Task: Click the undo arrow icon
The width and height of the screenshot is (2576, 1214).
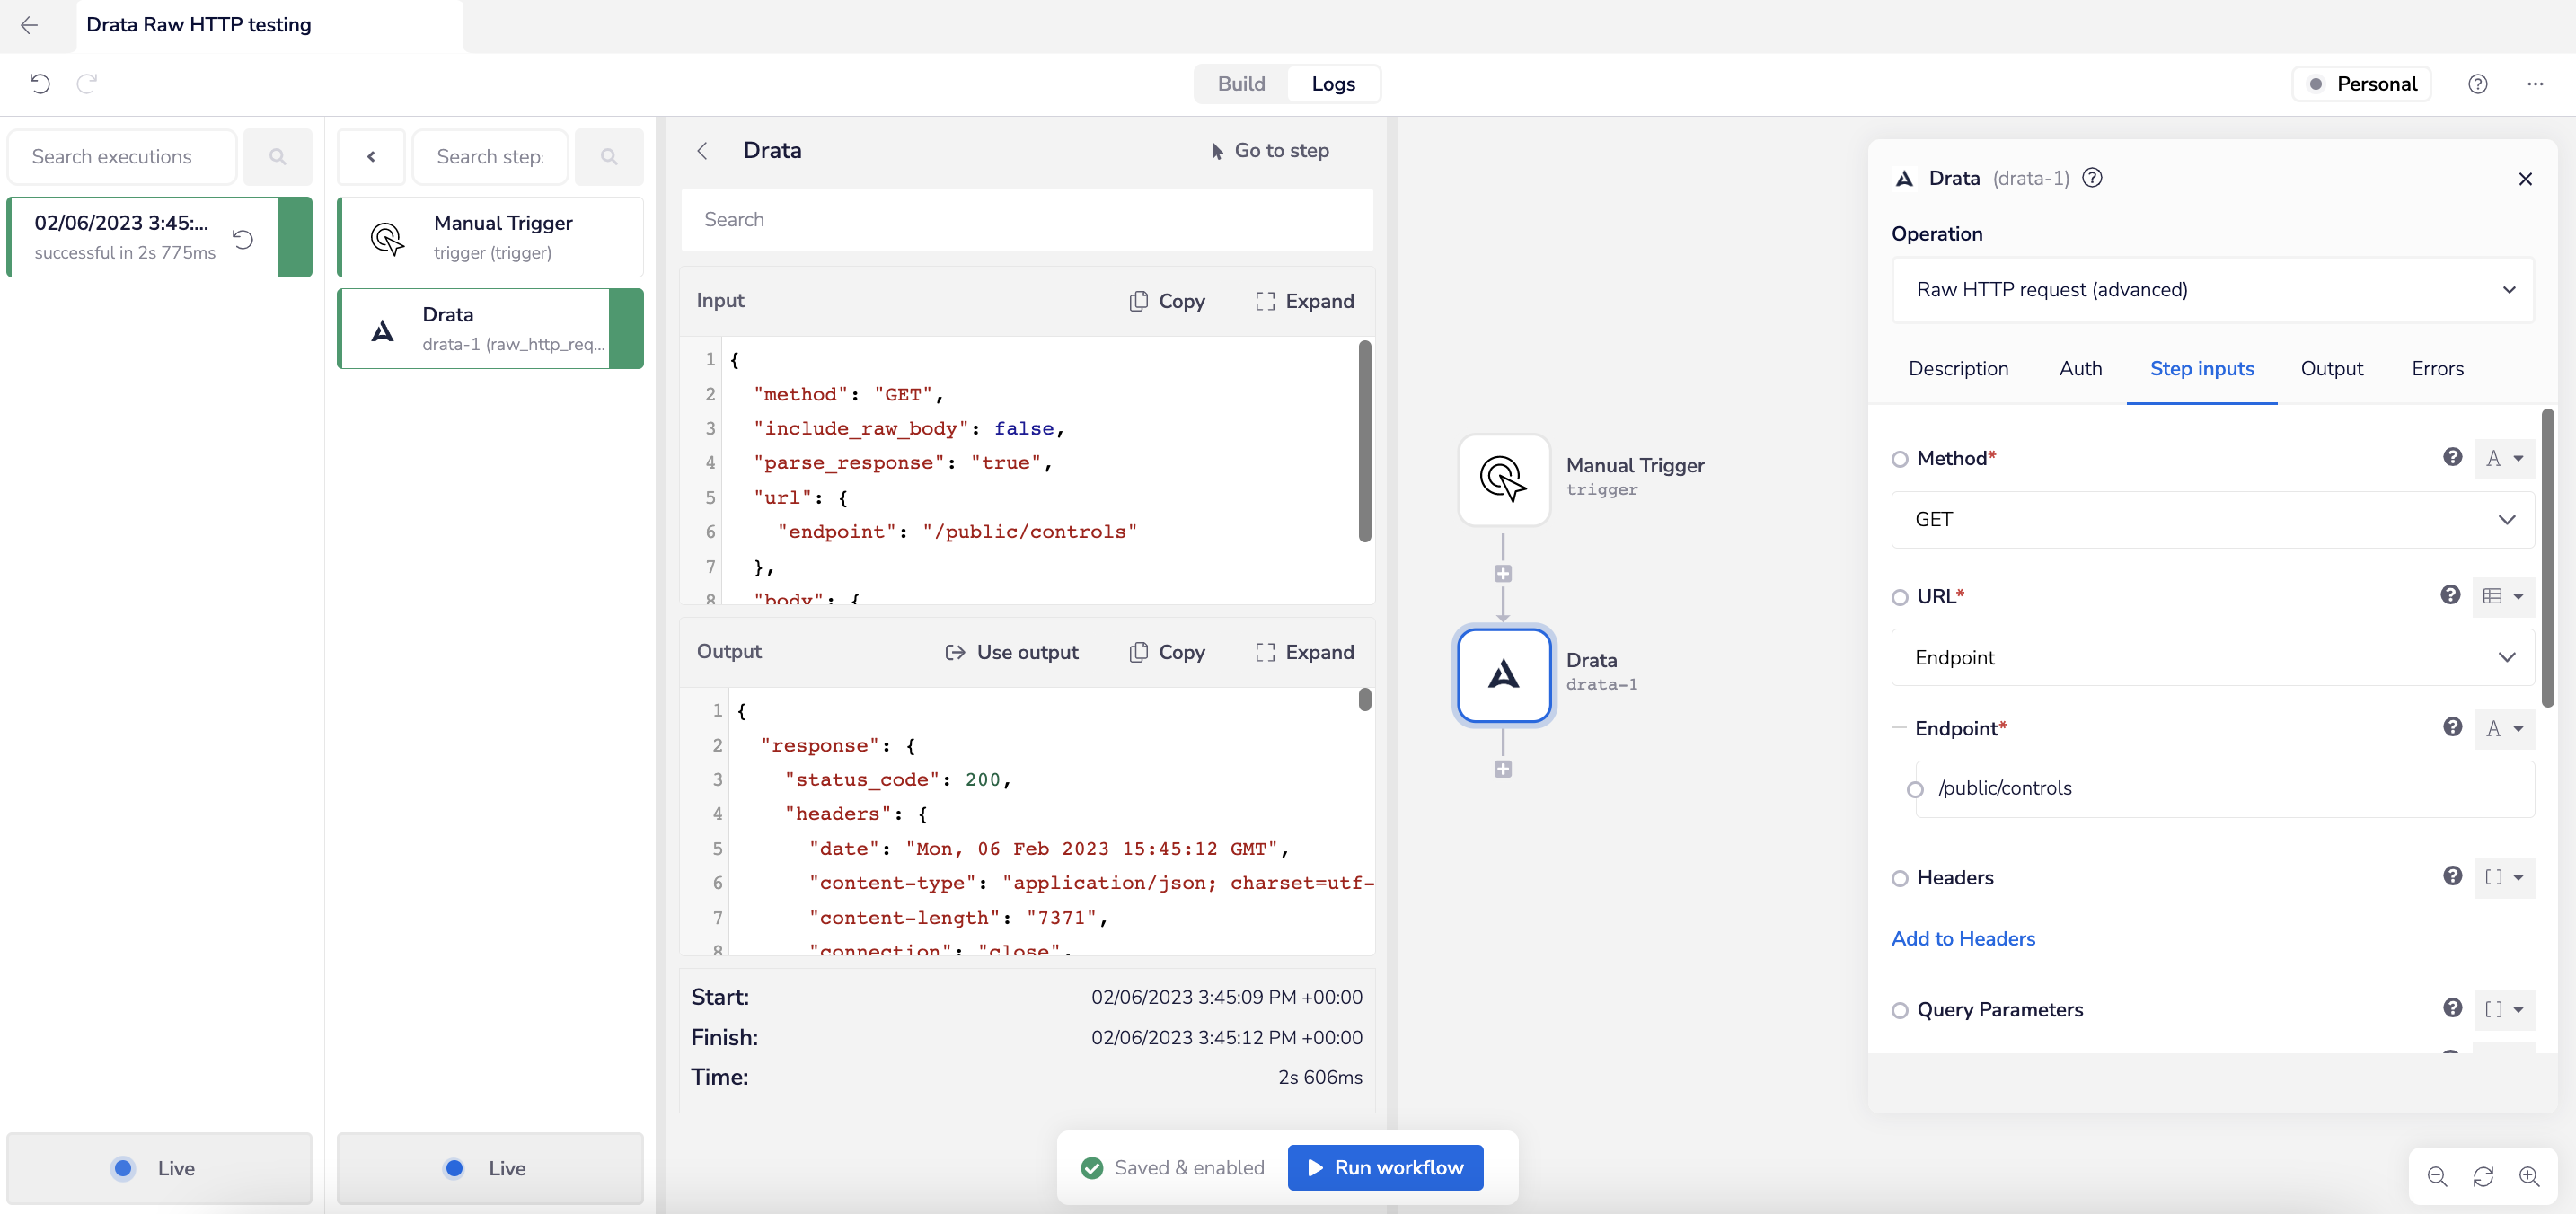Action: (x=40, y=84)
